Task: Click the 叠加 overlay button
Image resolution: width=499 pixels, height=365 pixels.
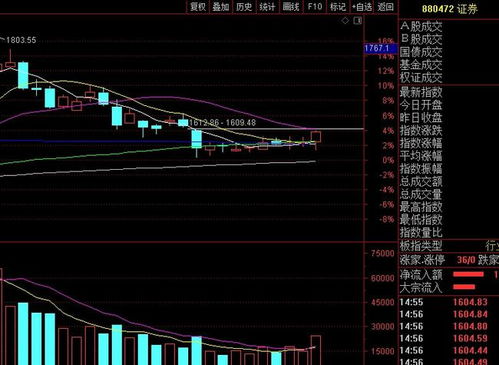Action: (220, 7)
